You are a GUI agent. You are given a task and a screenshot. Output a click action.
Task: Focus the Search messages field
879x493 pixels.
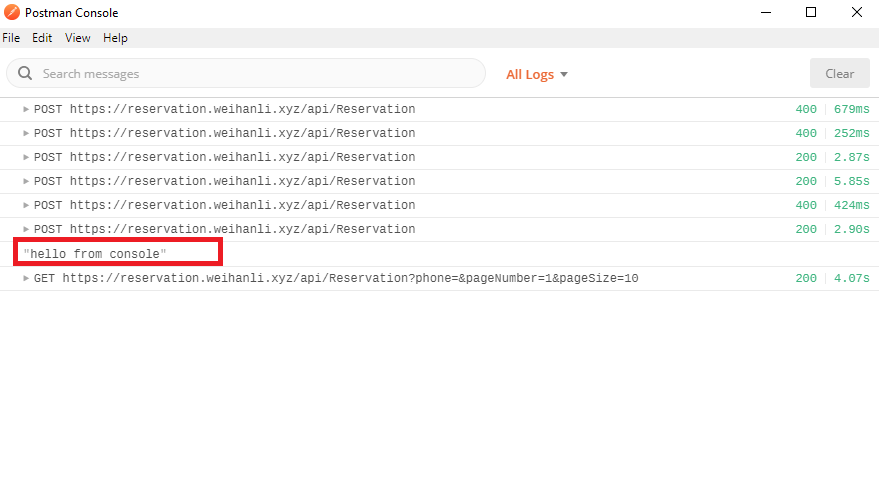point(246,73)
